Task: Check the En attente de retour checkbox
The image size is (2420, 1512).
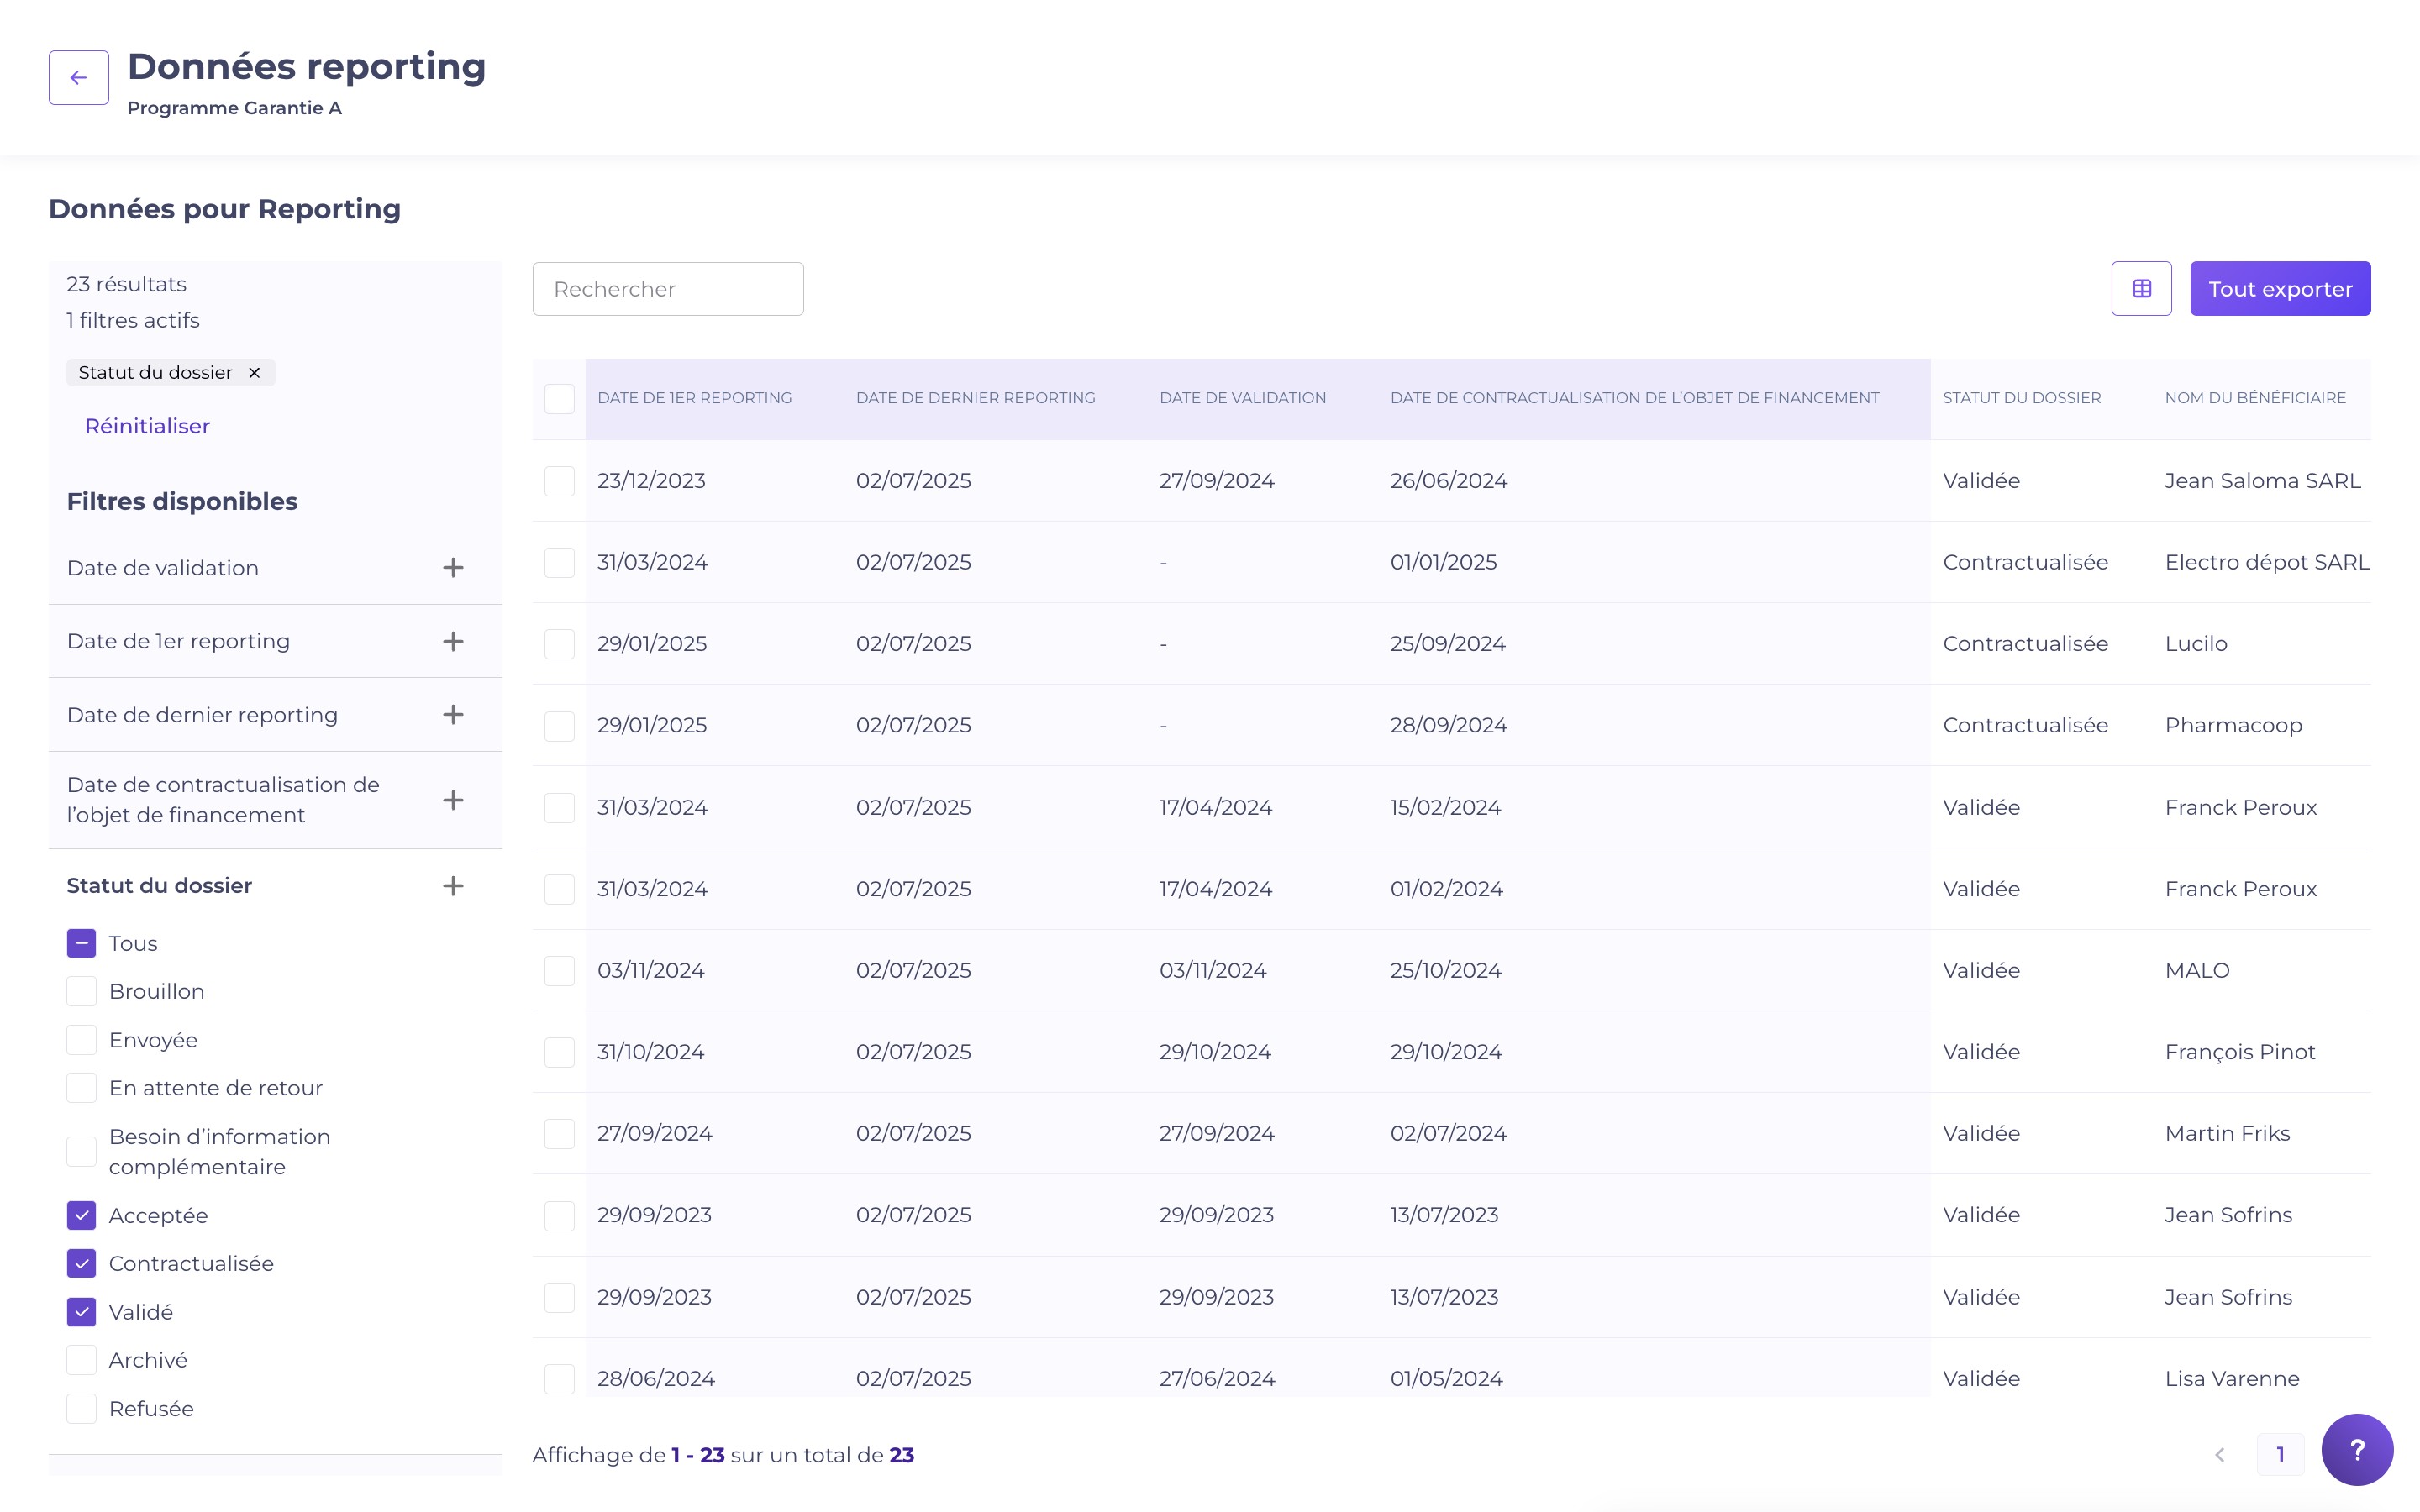Action: pyautogui.click(x=81, y=1088)
